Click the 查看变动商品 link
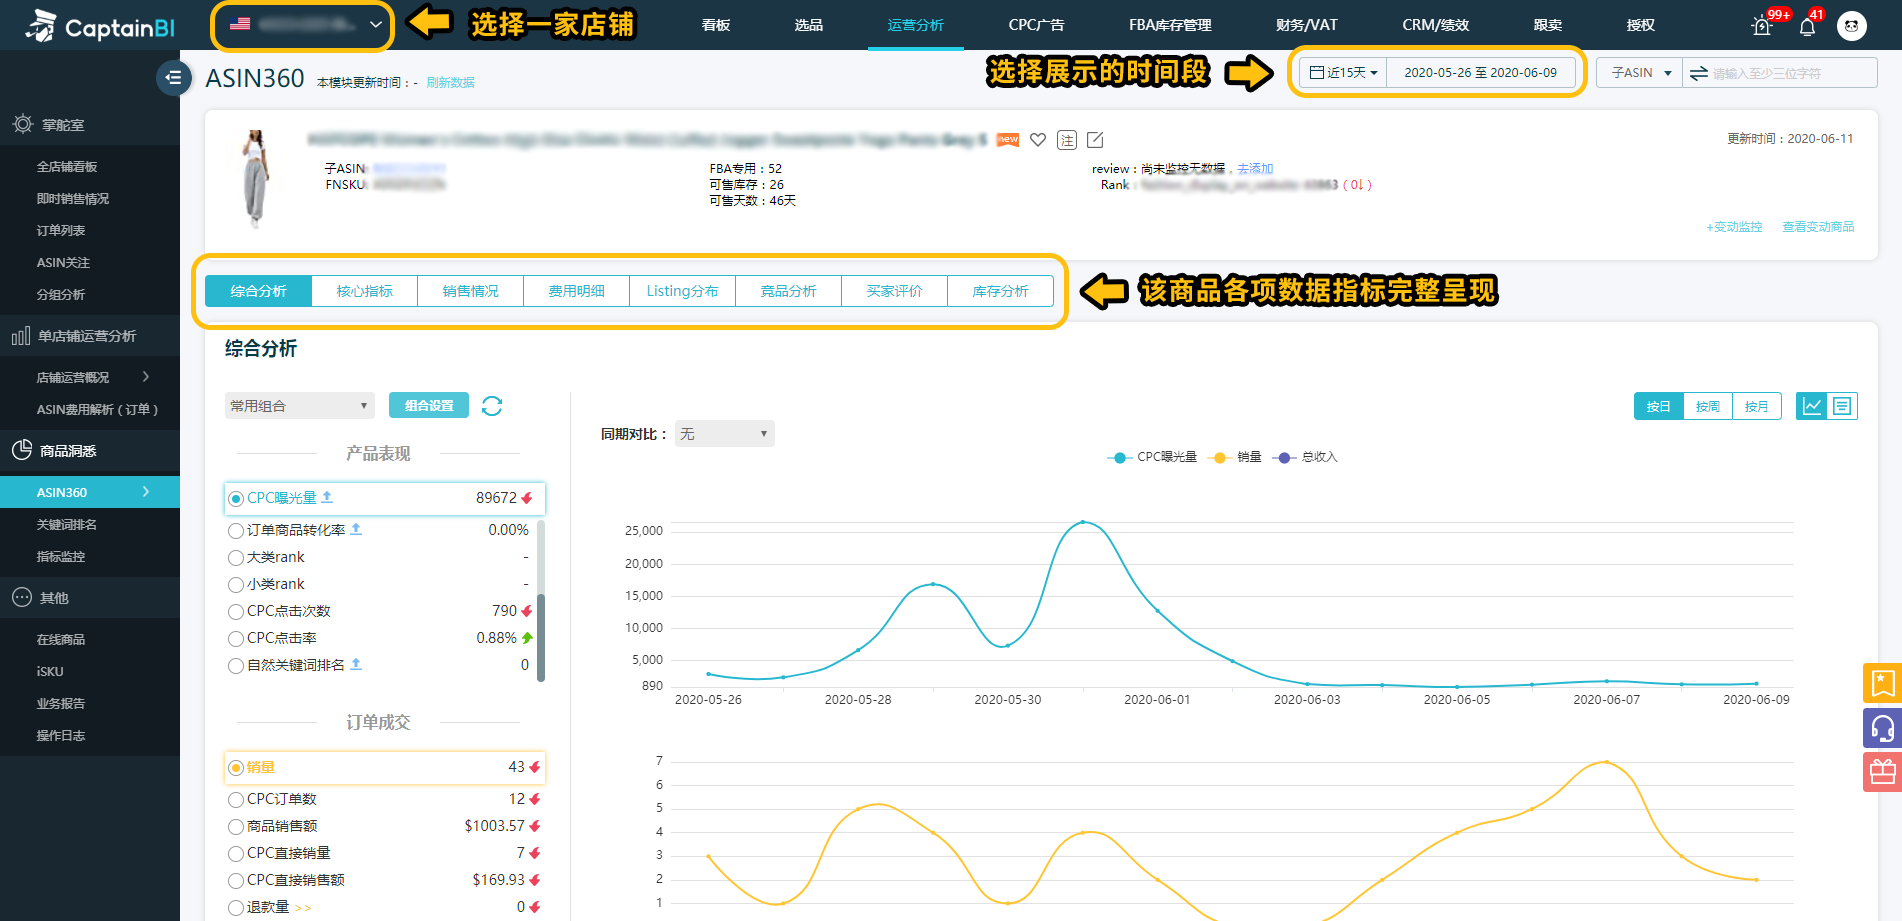 [x=1818, y=227]
